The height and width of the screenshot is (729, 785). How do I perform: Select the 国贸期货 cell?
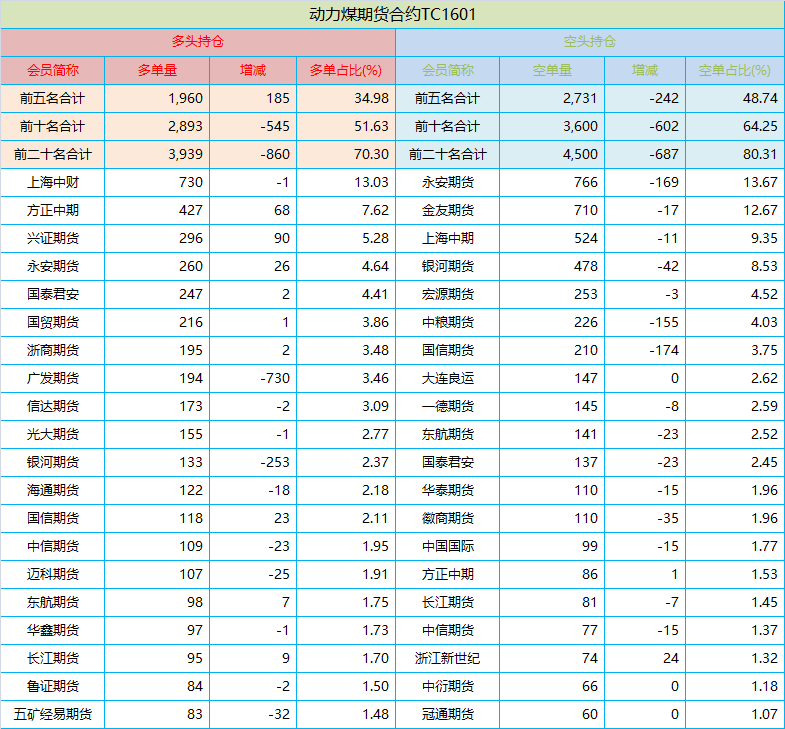pos(53,322)
